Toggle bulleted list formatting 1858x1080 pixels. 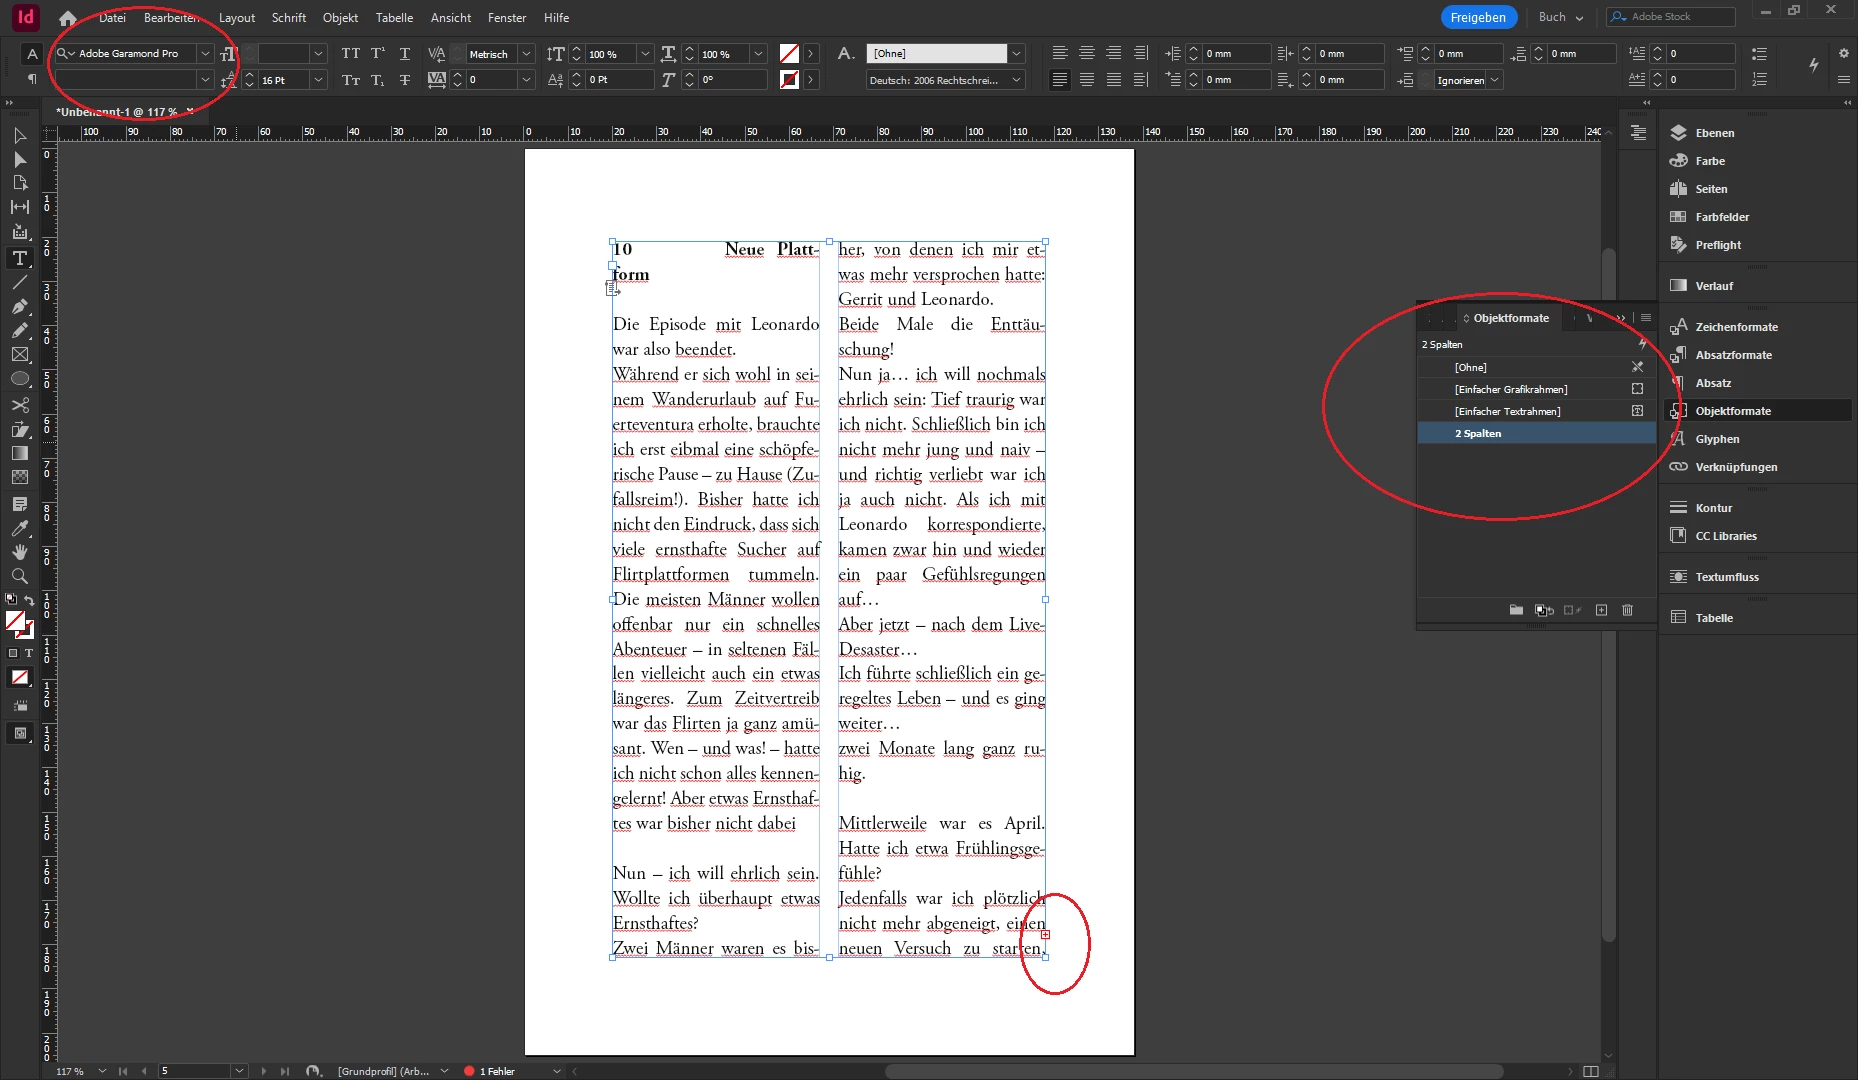coord(1759,54)
